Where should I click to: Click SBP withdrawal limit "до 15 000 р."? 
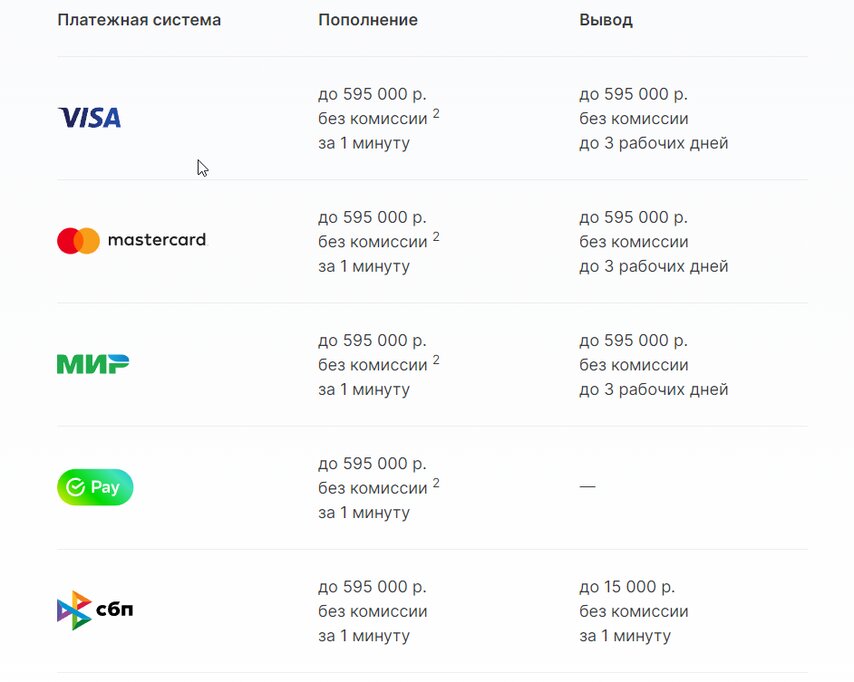627,587
